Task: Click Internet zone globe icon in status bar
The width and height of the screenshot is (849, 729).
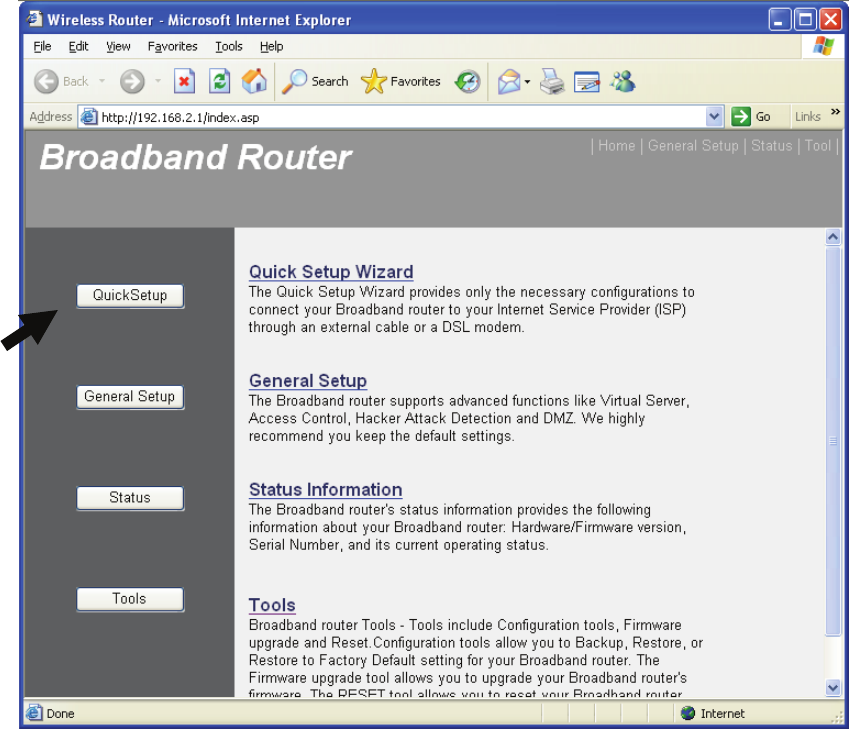Action: 688,713
